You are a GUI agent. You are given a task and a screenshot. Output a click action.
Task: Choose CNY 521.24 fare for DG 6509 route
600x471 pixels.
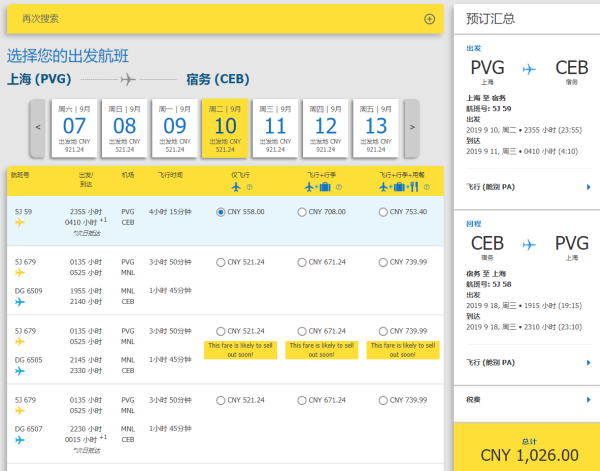click(x=221, y=262)
